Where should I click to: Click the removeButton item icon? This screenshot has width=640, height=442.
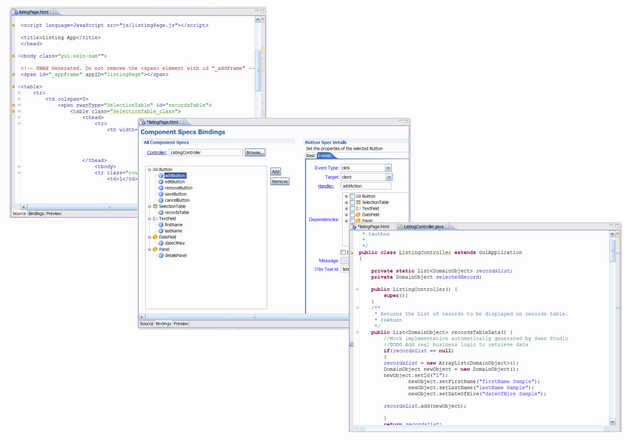point(161,188)
